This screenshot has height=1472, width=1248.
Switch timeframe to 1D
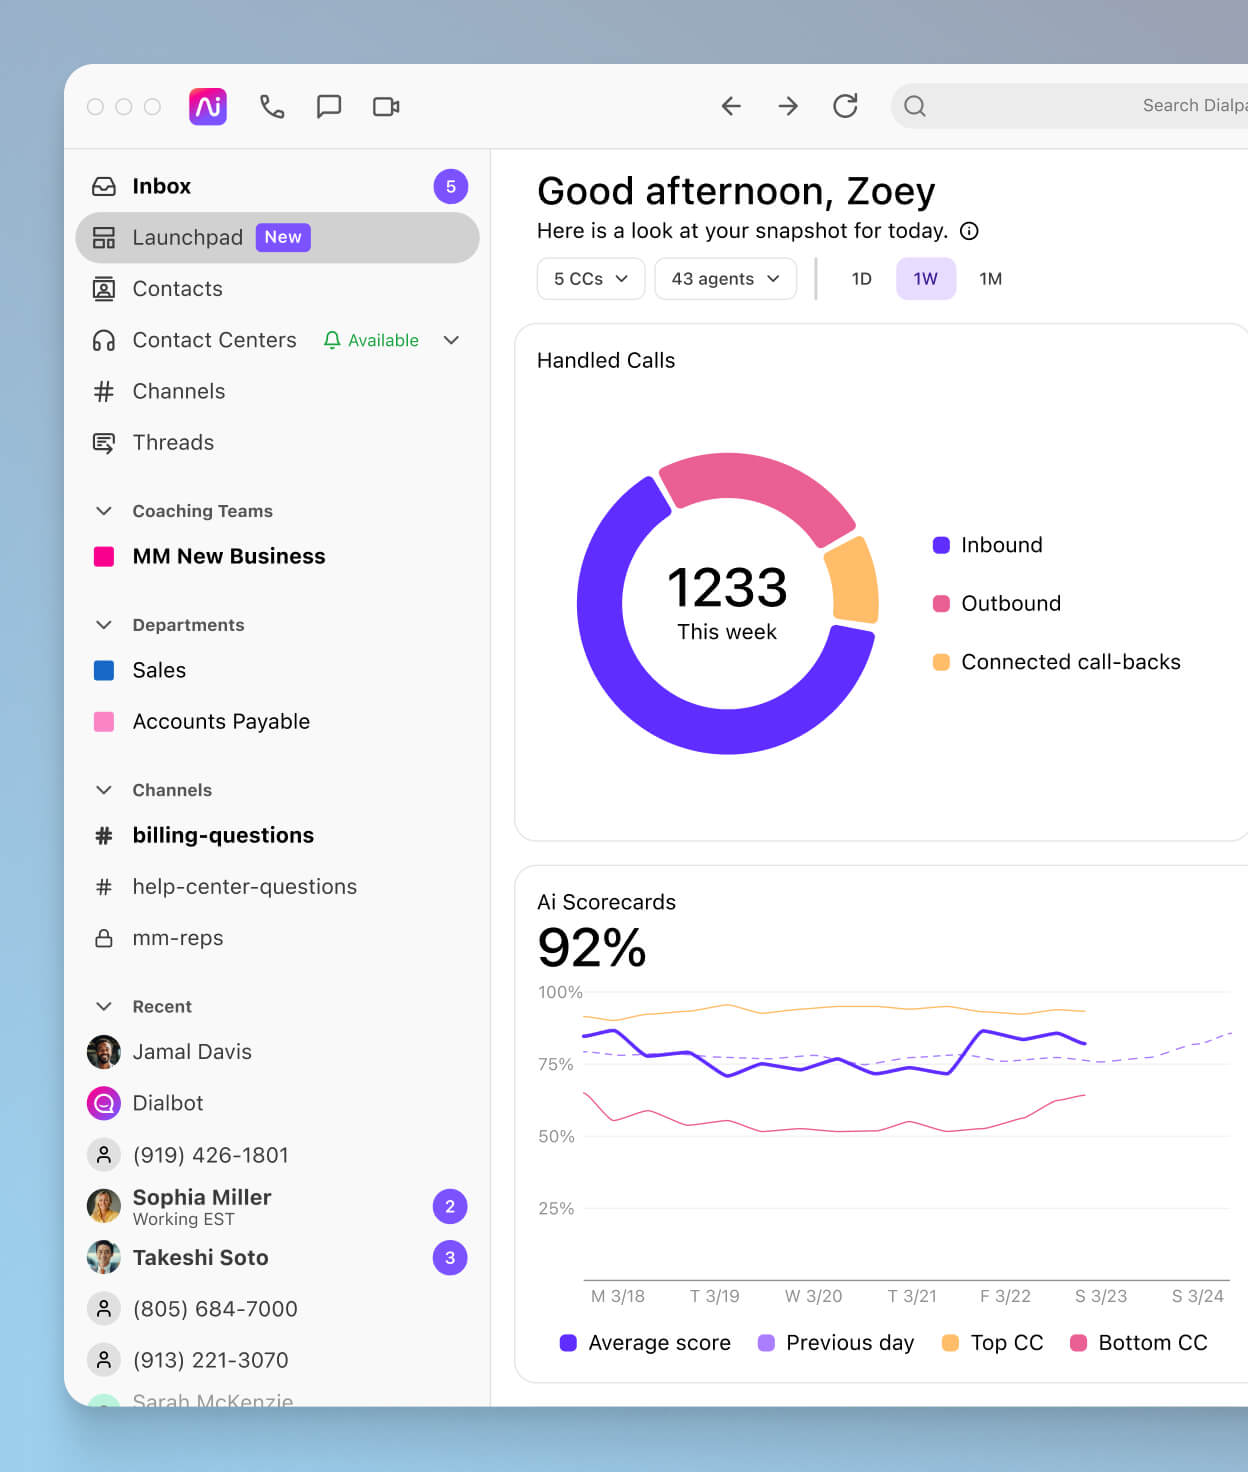pos(860,279)
